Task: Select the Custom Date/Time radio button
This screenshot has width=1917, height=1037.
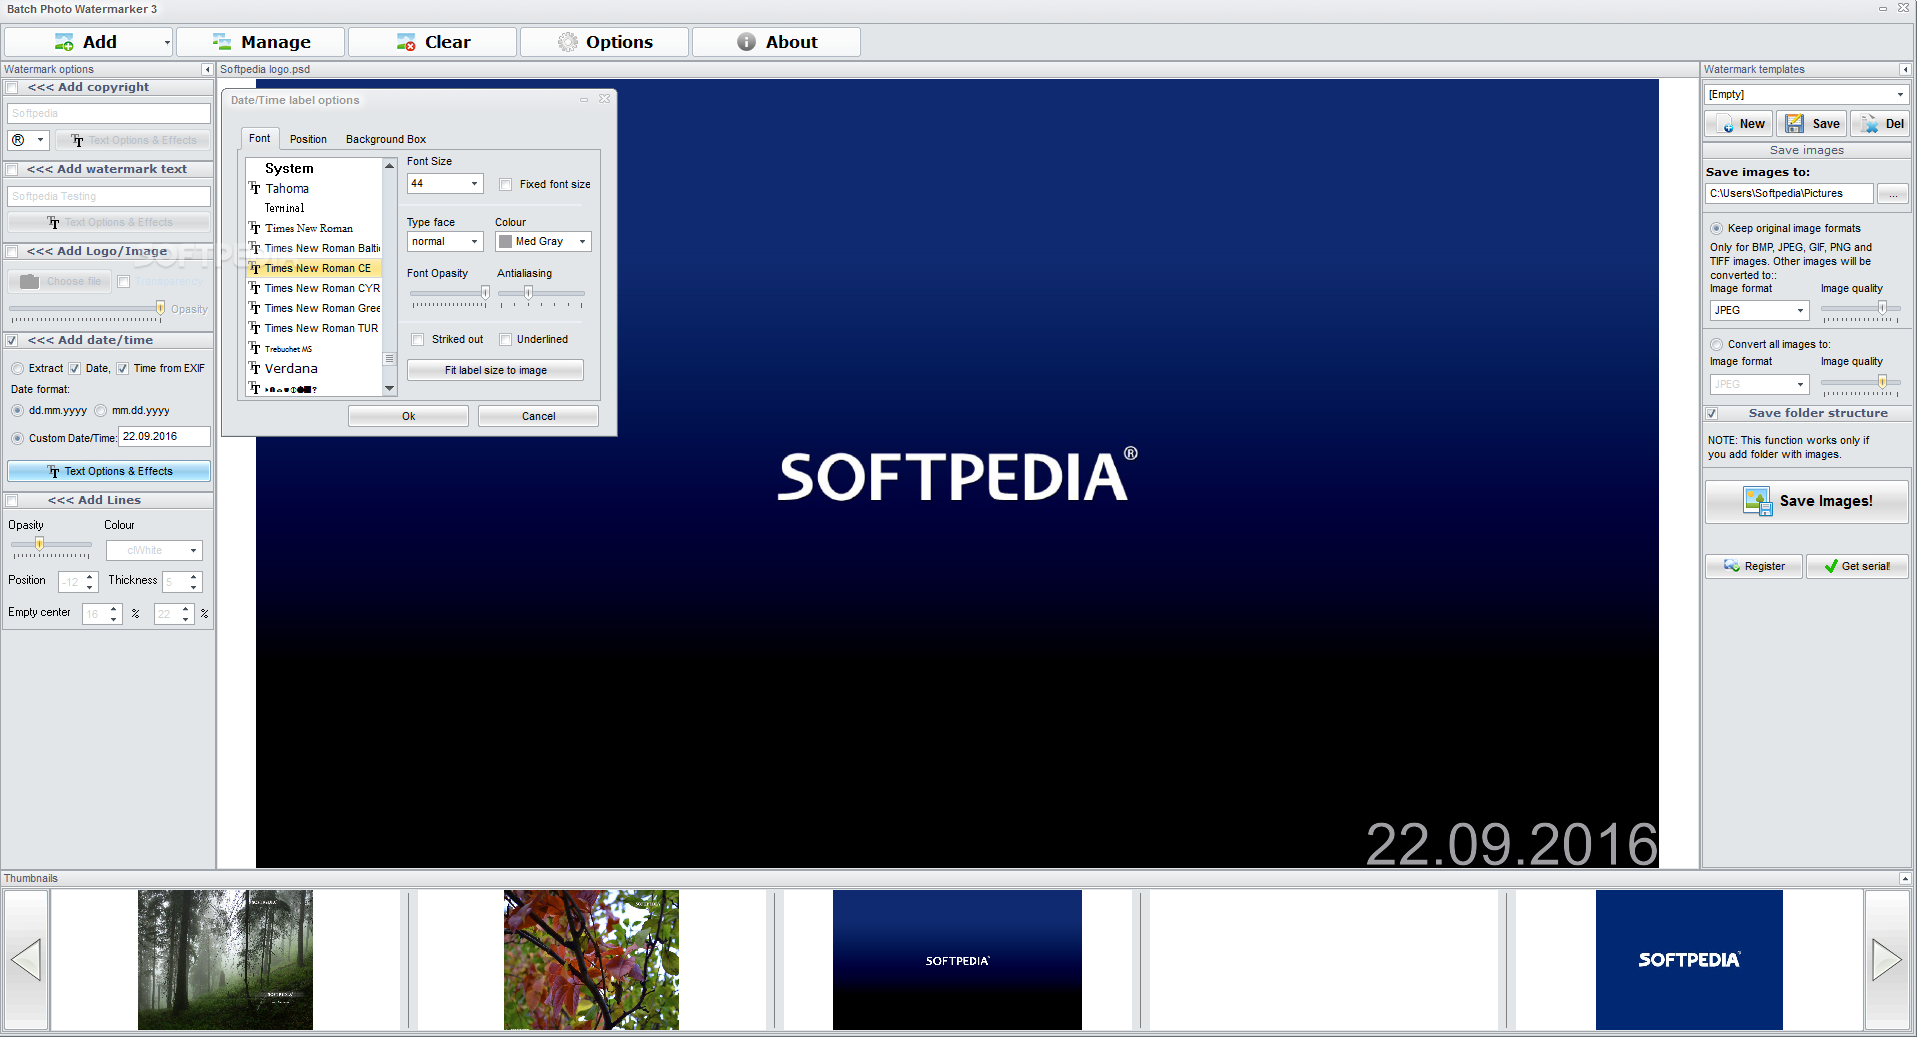Action: [x=17, y=439]
